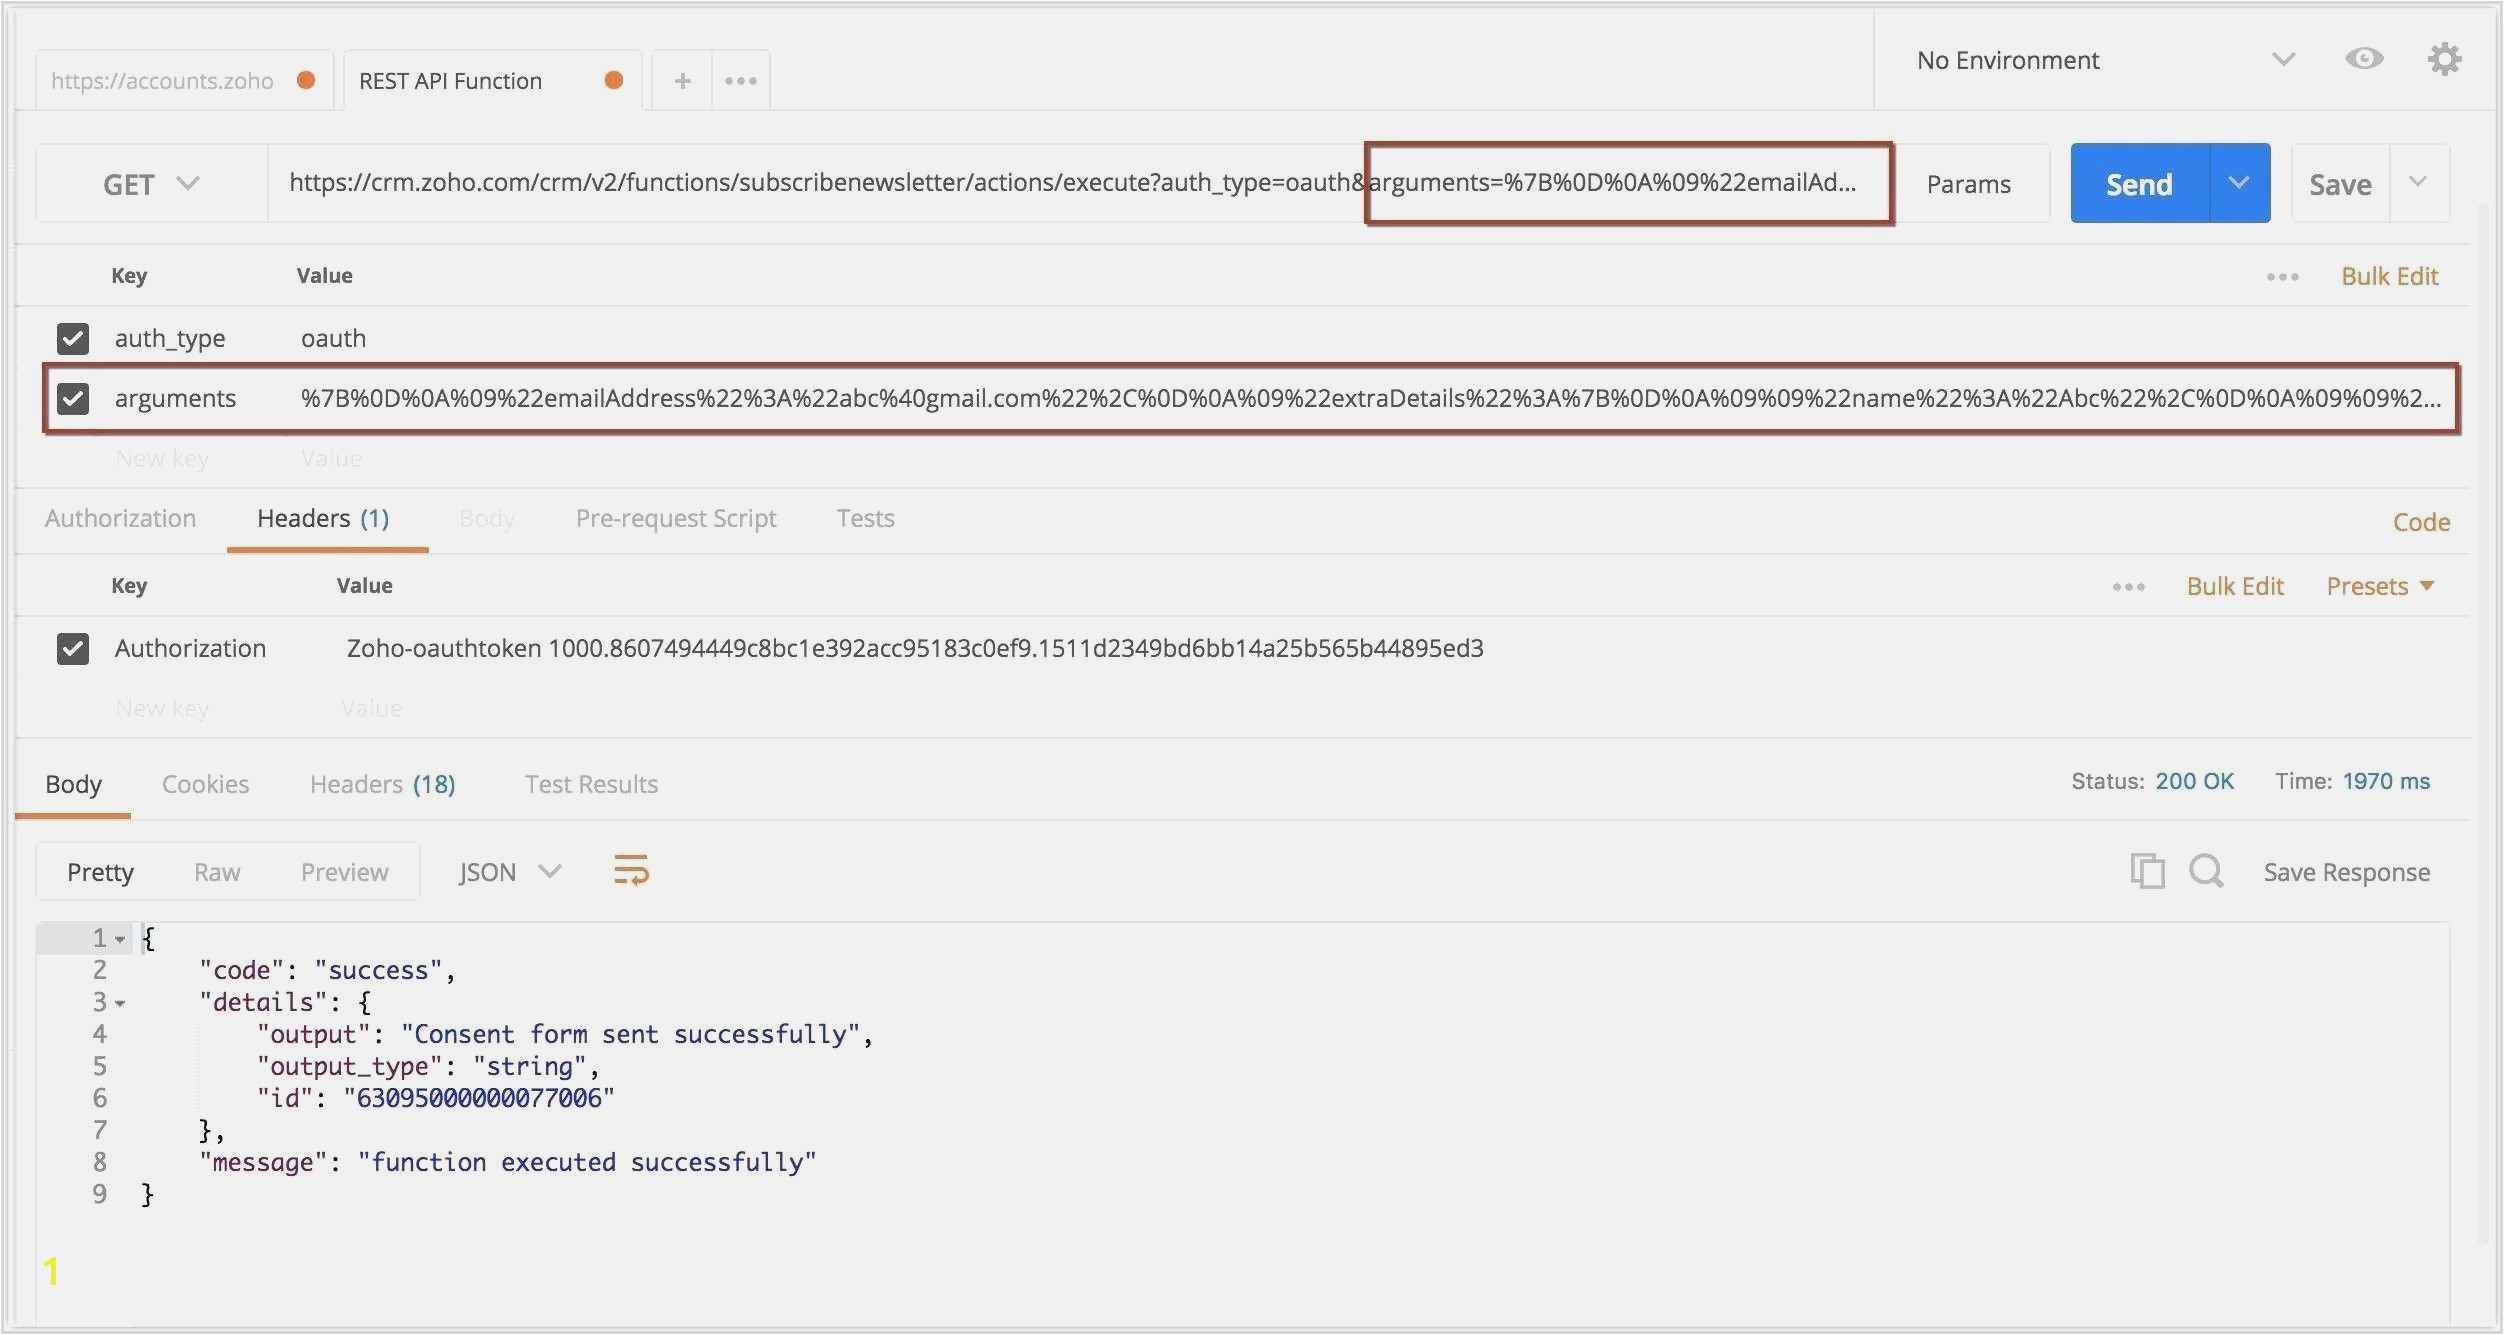Switch to the Authorization tab
The height and width of the screenshot is (1335, 2504).
tap(119, 517)
